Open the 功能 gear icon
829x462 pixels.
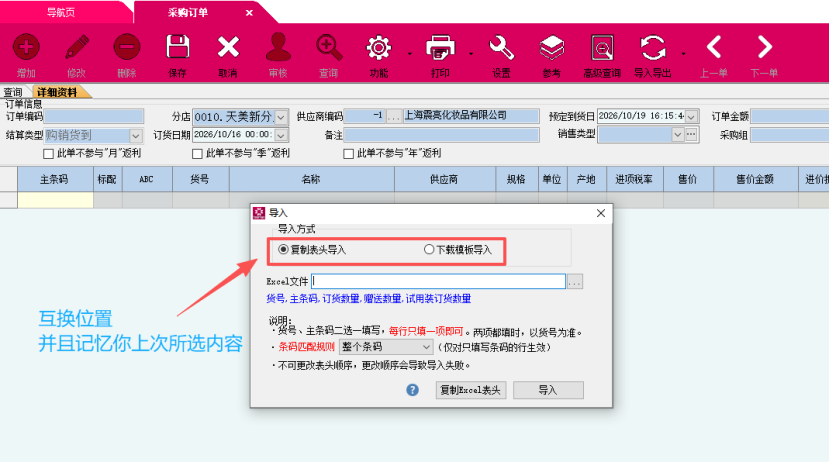379,48
